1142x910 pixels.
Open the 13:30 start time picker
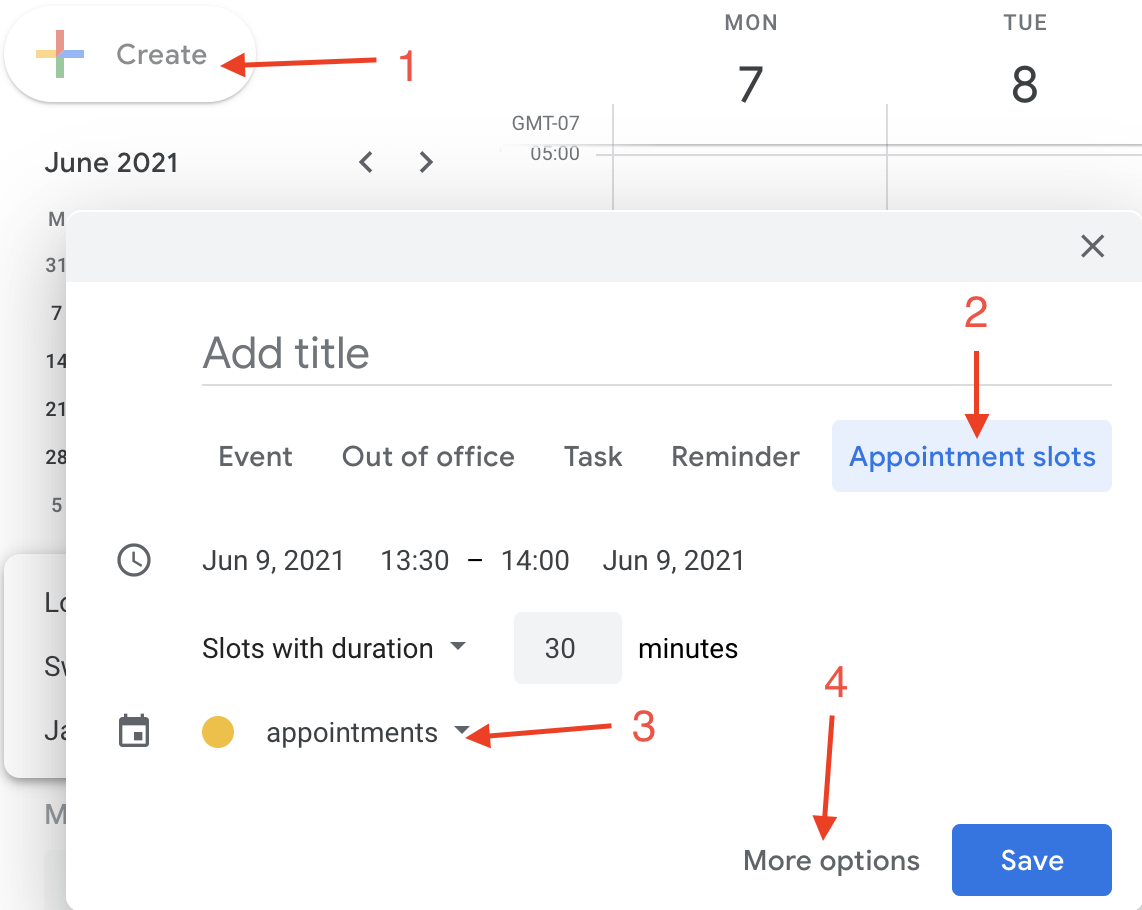point(414,560)
